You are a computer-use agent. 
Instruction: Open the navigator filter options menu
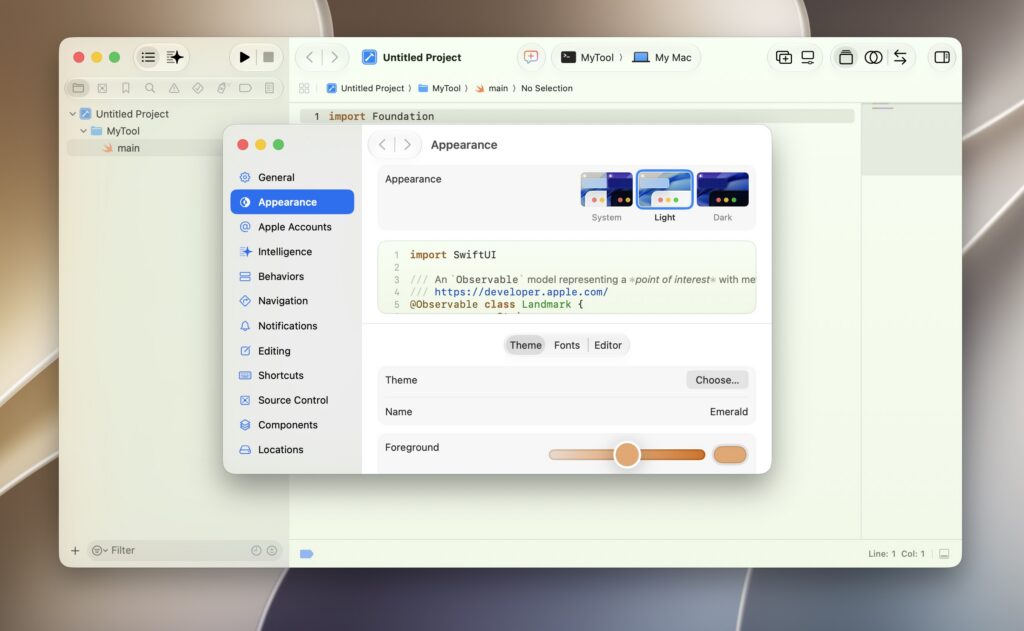pos(97,551)
